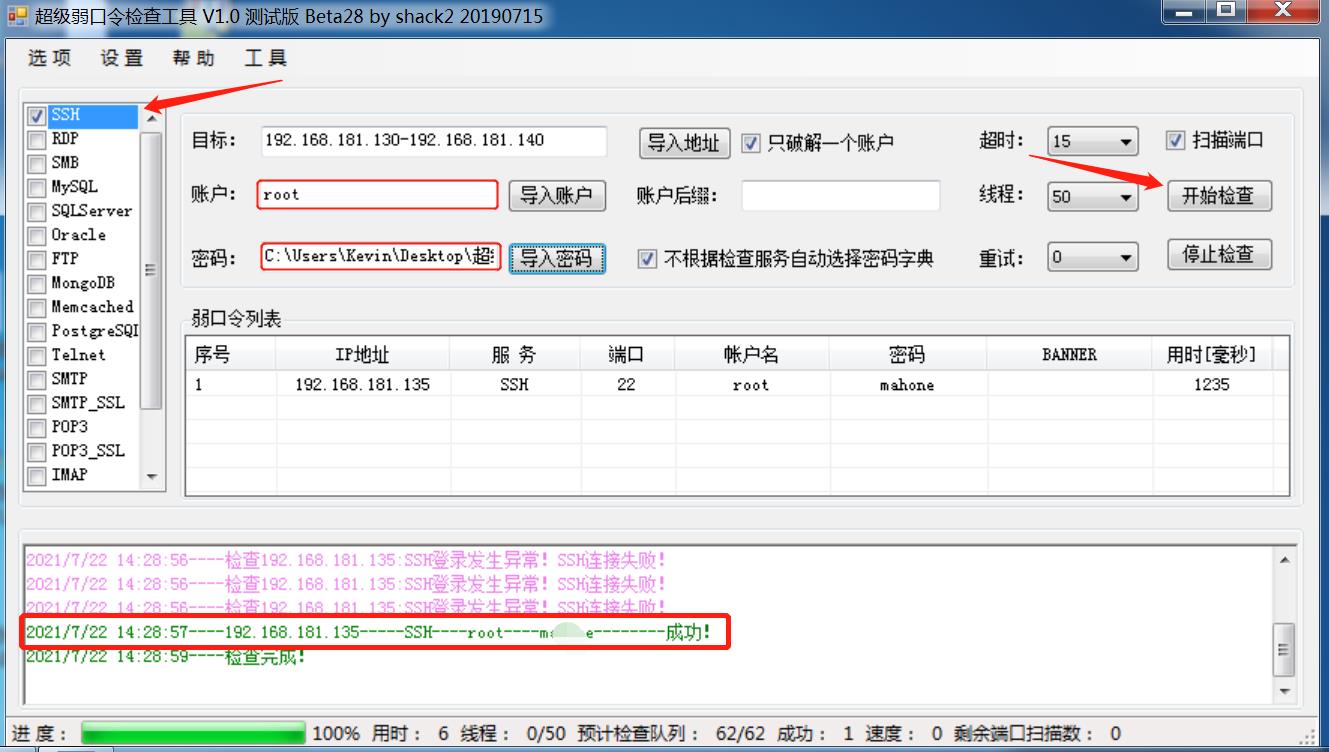
Task: Check the PostgreSQL service checkbox
Action: click(x=37, y=332)
